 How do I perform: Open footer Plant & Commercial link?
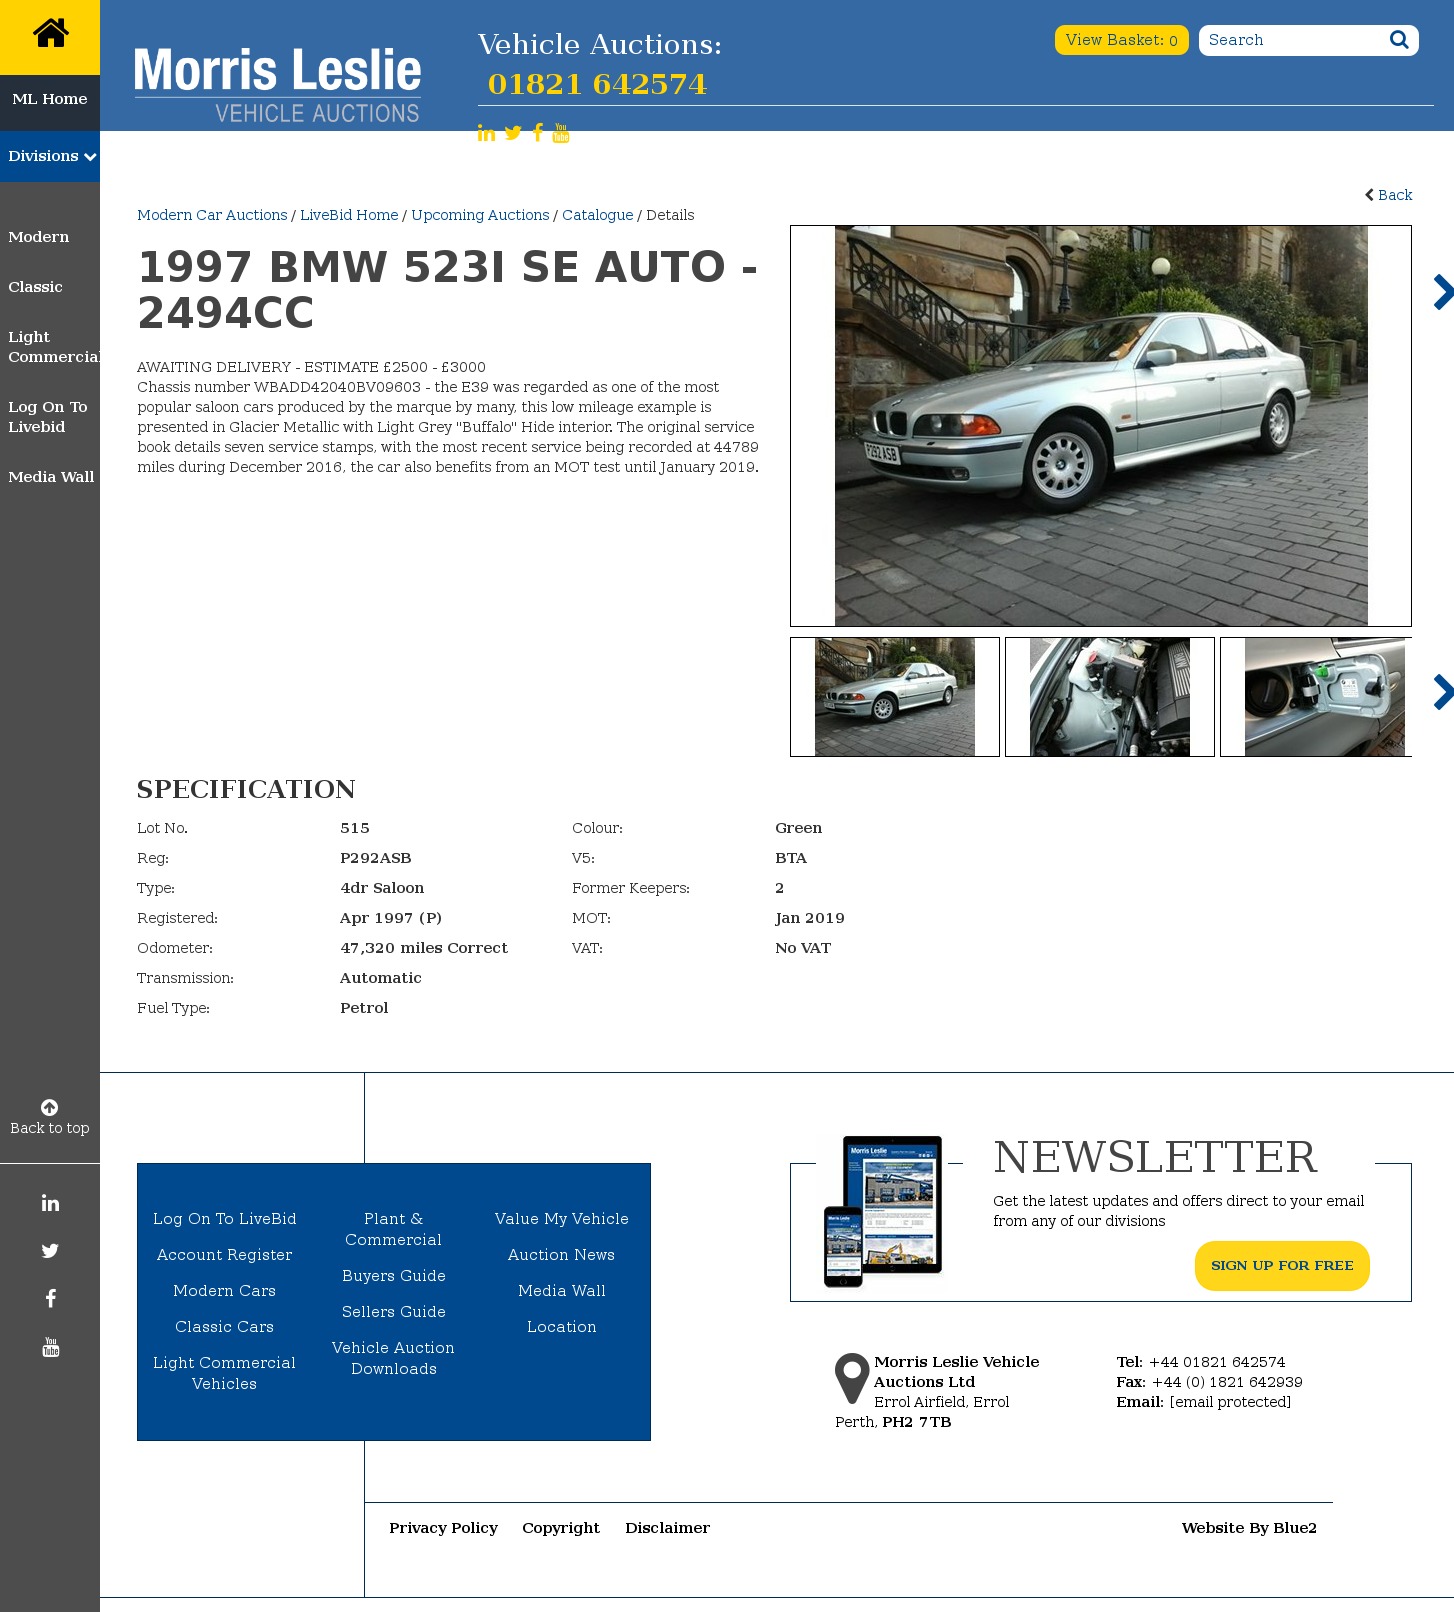(x=394, y=1229)
